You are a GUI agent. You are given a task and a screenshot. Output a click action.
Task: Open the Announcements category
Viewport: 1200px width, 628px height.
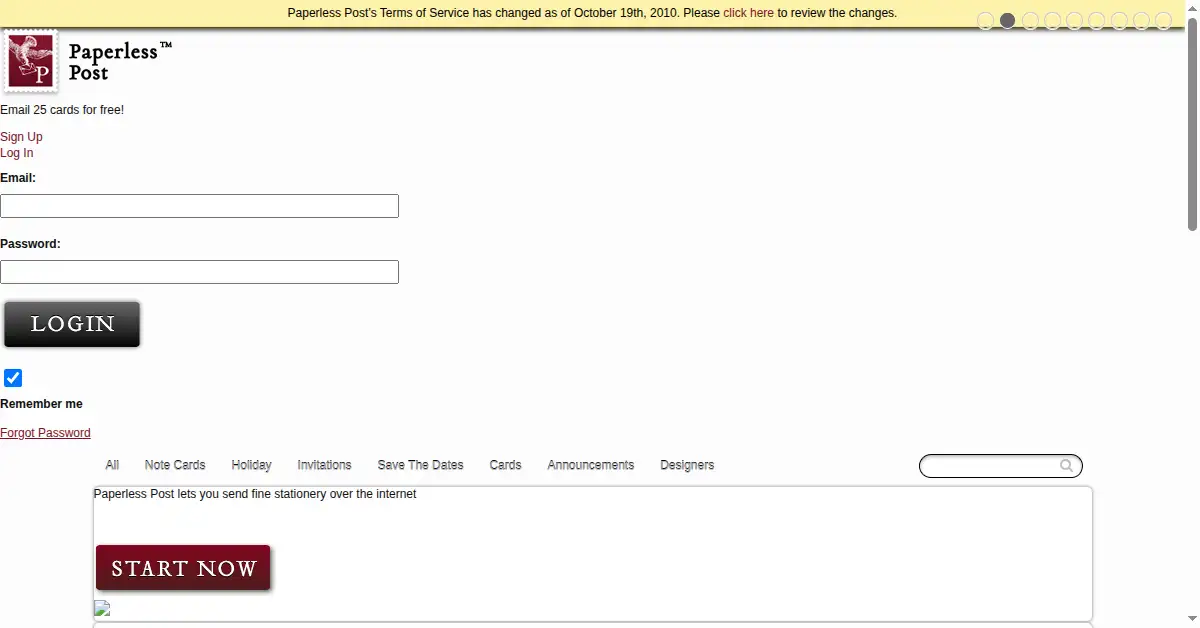[591, 465]
